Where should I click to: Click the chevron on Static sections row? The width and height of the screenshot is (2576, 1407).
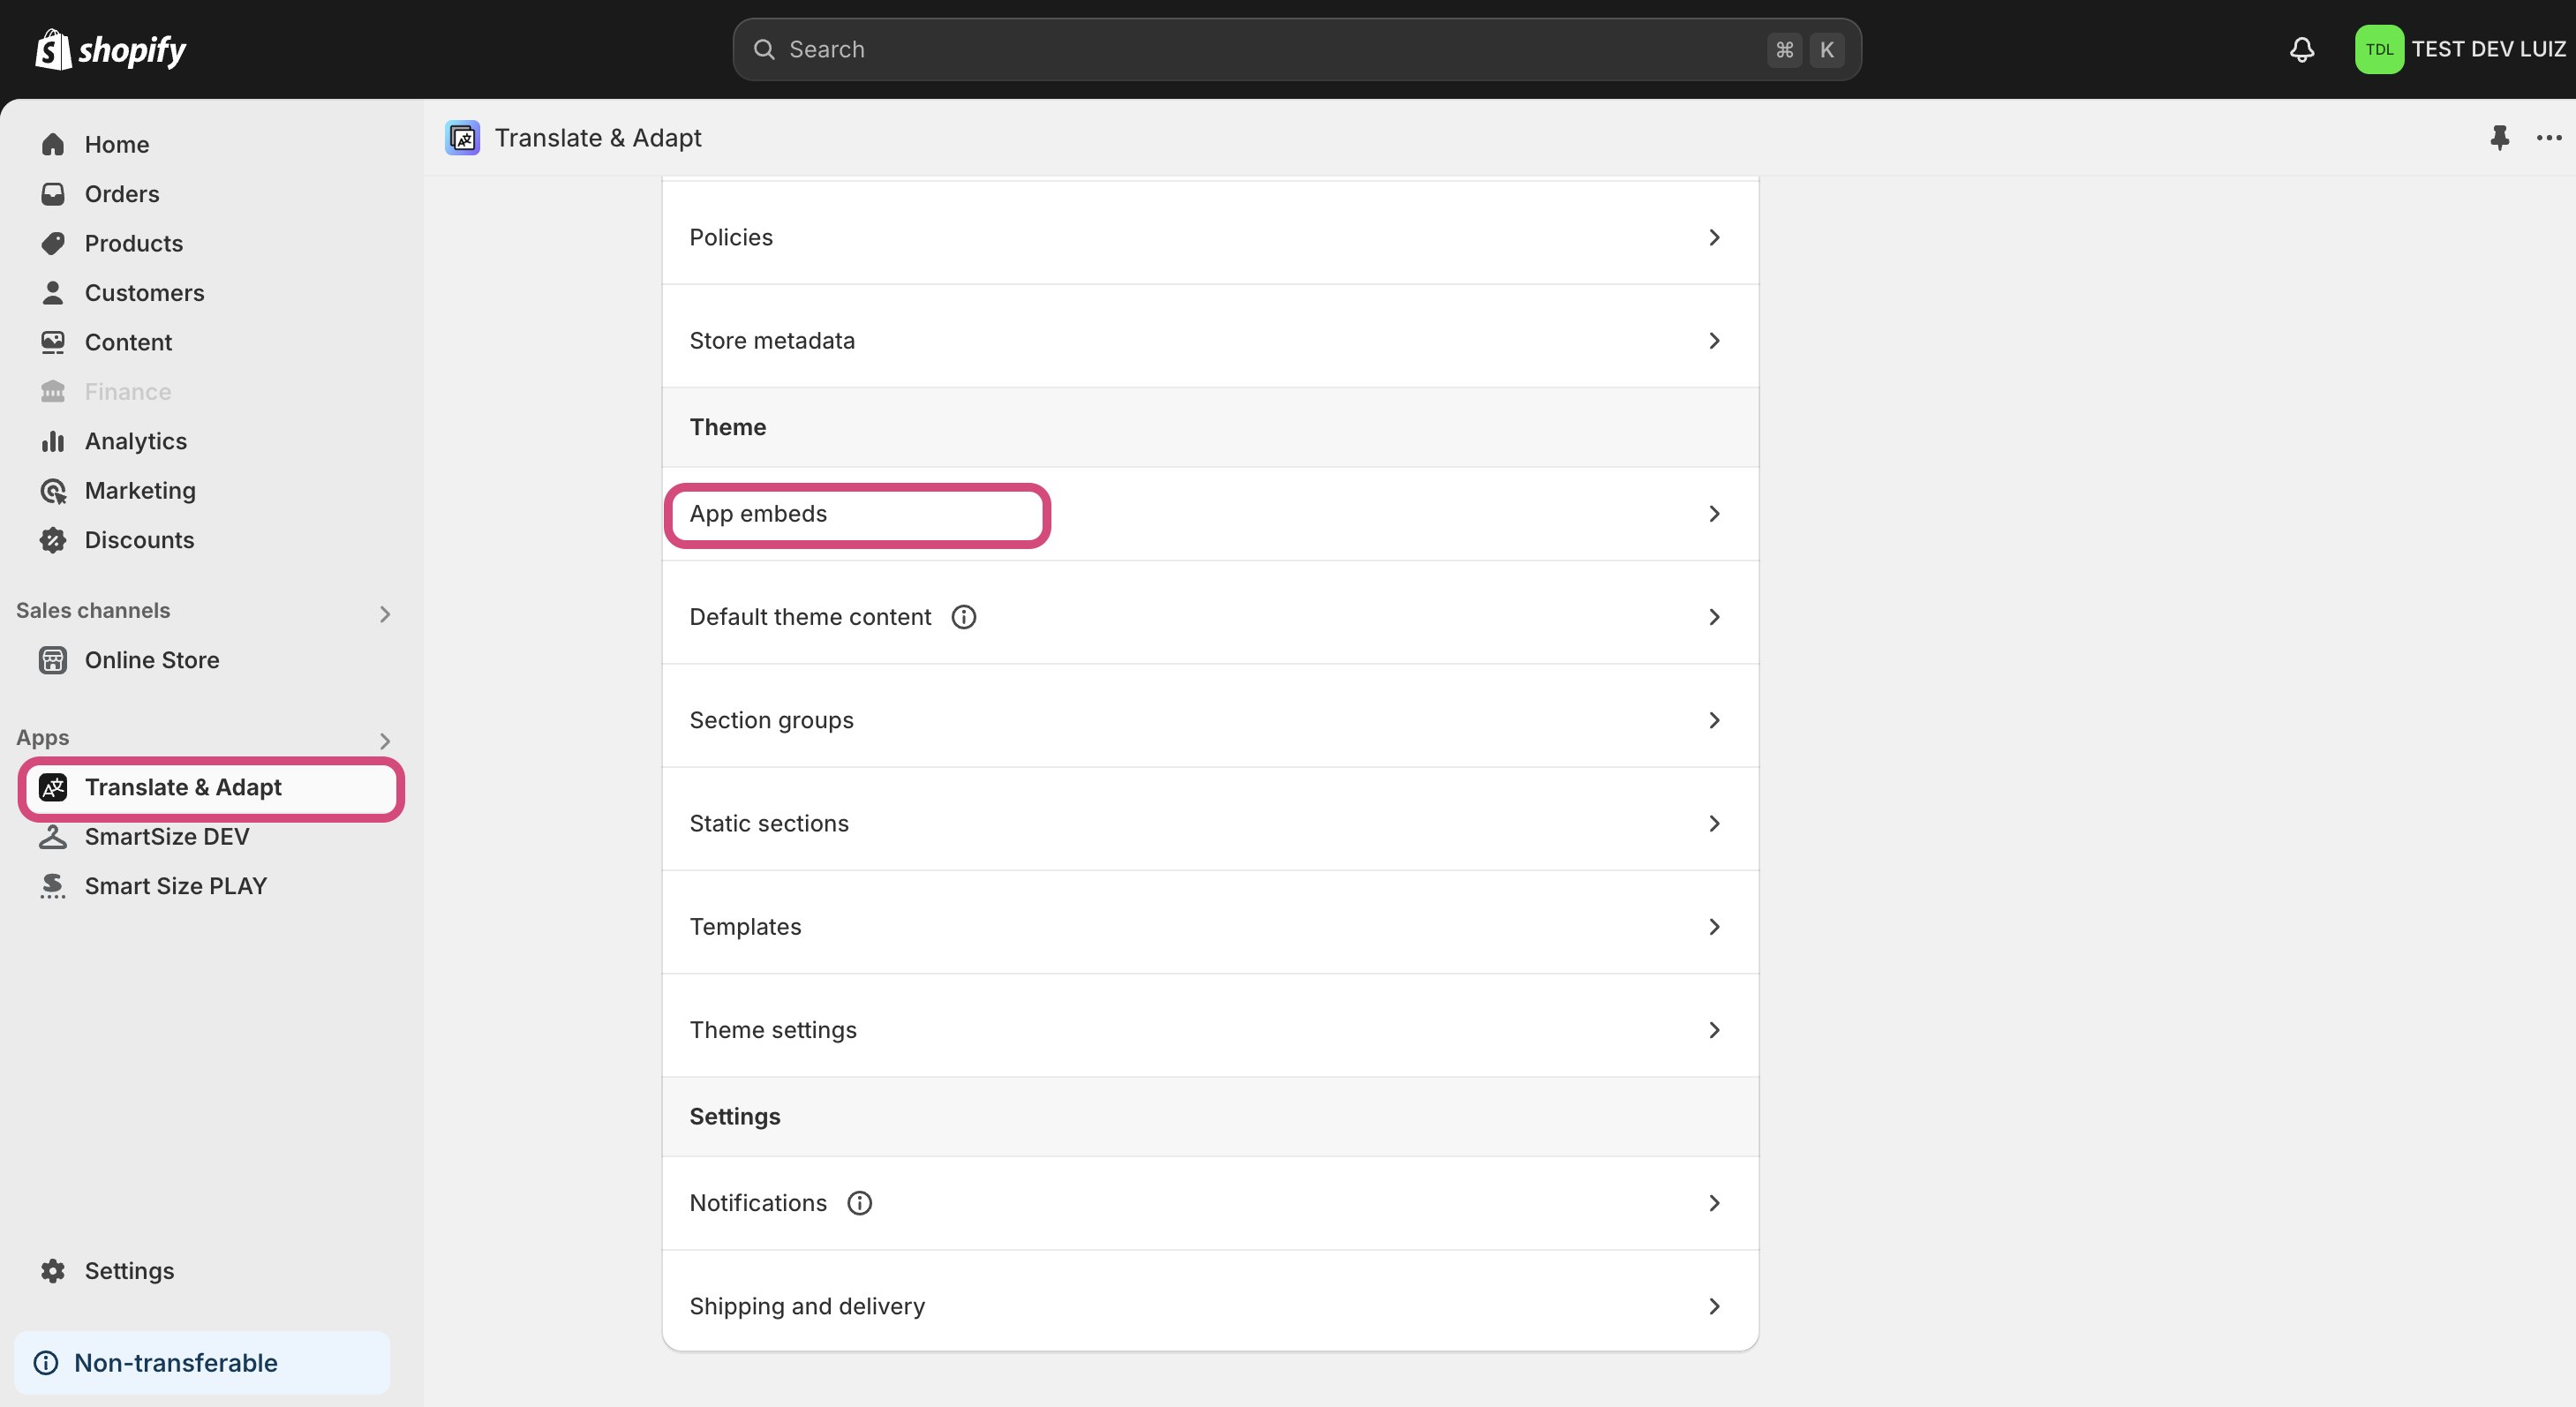click(1714, 824)
